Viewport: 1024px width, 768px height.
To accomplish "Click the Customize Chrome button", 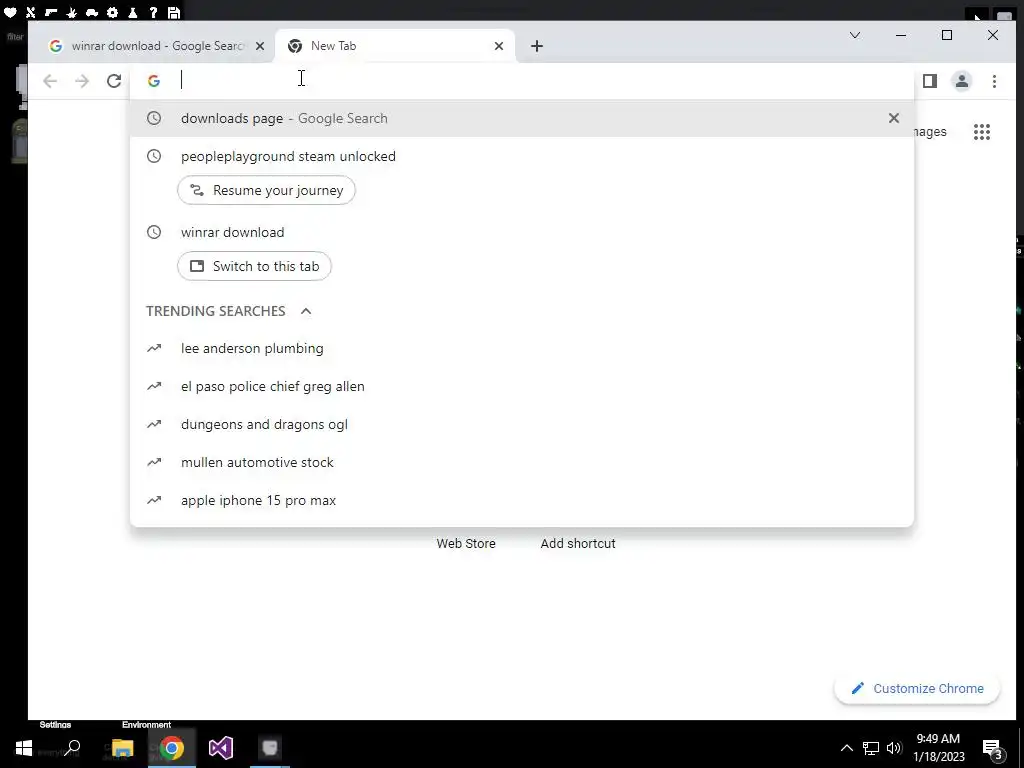I will [x=917, y=689].
